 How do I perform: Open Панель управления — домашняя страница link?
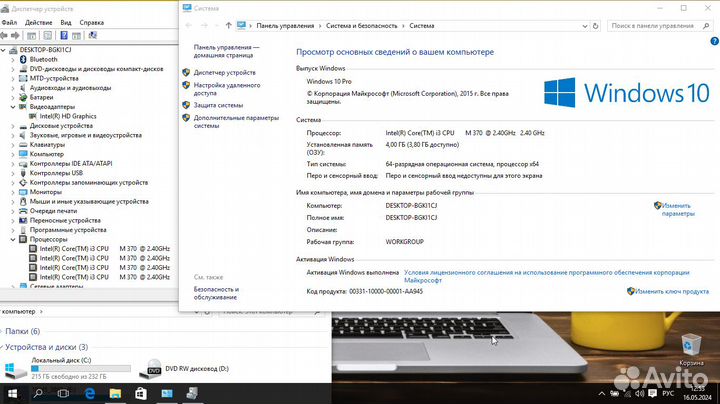[226, 51]
